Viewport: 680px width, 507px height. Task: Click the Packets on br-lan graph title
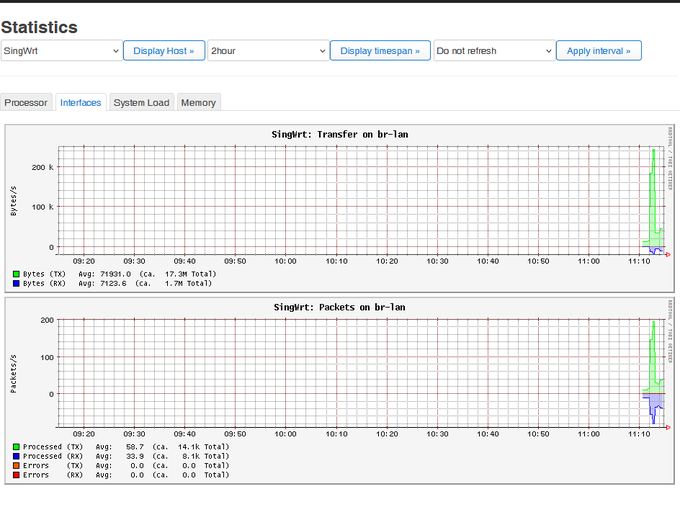(x=340, y=307)
